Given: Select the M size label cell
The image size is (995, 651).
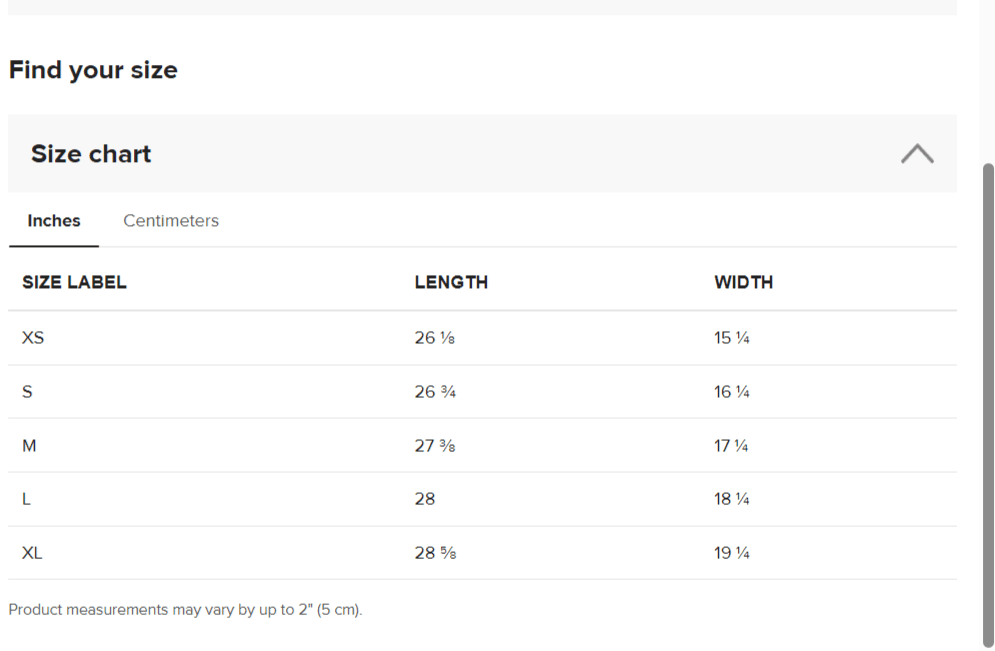Looking at the screenshot, I should pos(29,445).
